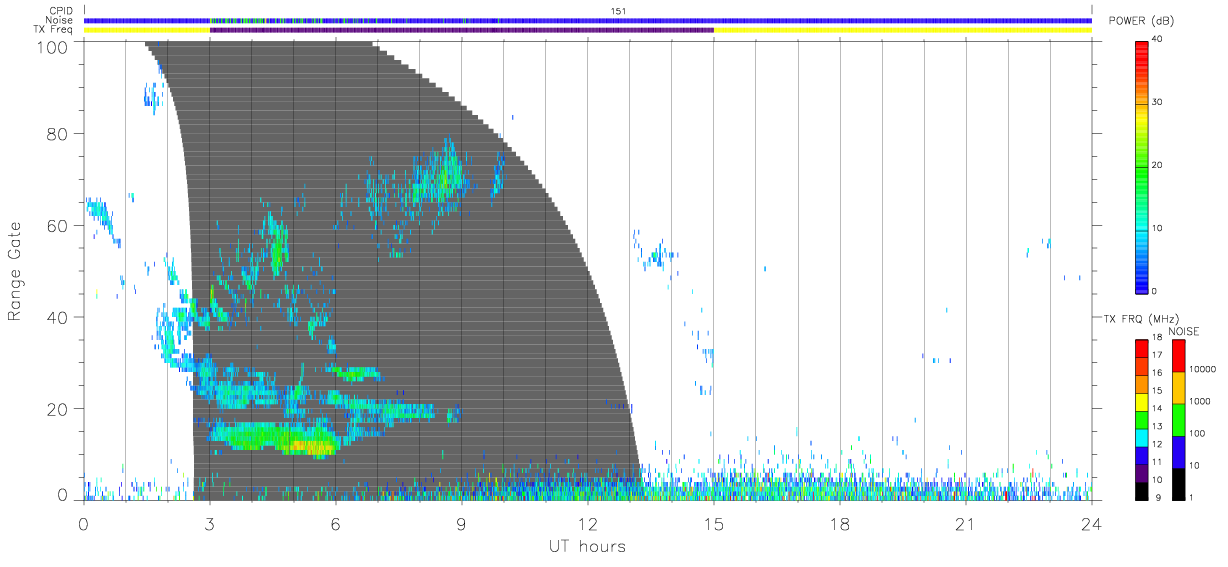Click the "POWER (dB)" legend title
Screen dimensions: 1228x567
click(1141, 21)
